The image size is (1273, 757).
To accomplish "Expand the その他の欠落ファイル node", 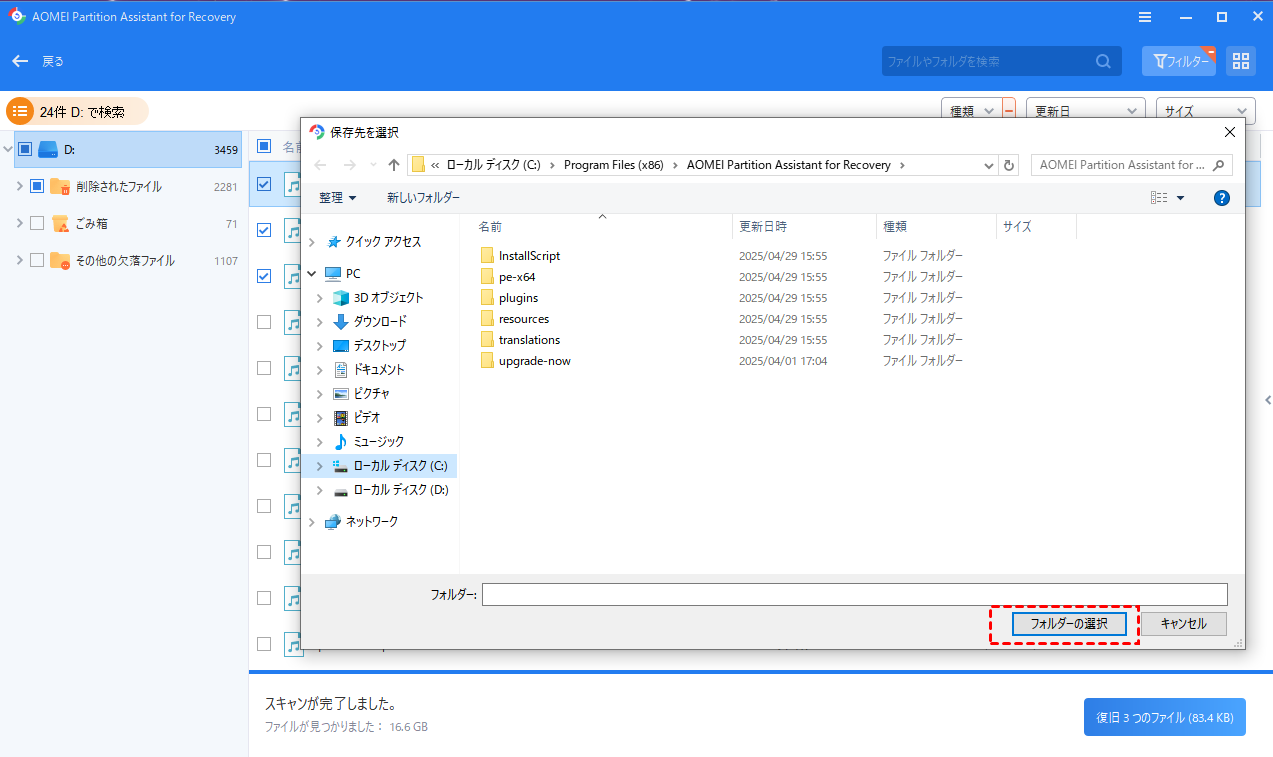I will (20, 260).
